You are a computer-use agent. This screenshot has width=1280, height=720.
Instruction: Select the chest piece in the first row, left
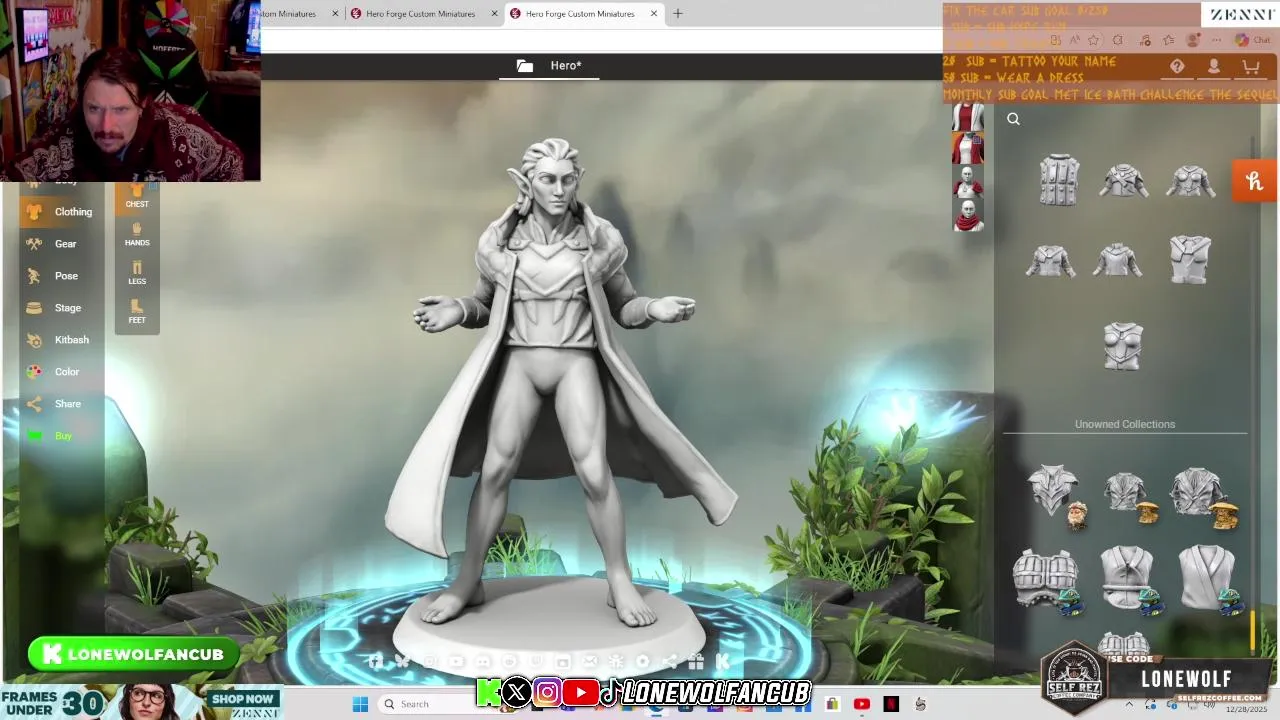click(1059, 181)
